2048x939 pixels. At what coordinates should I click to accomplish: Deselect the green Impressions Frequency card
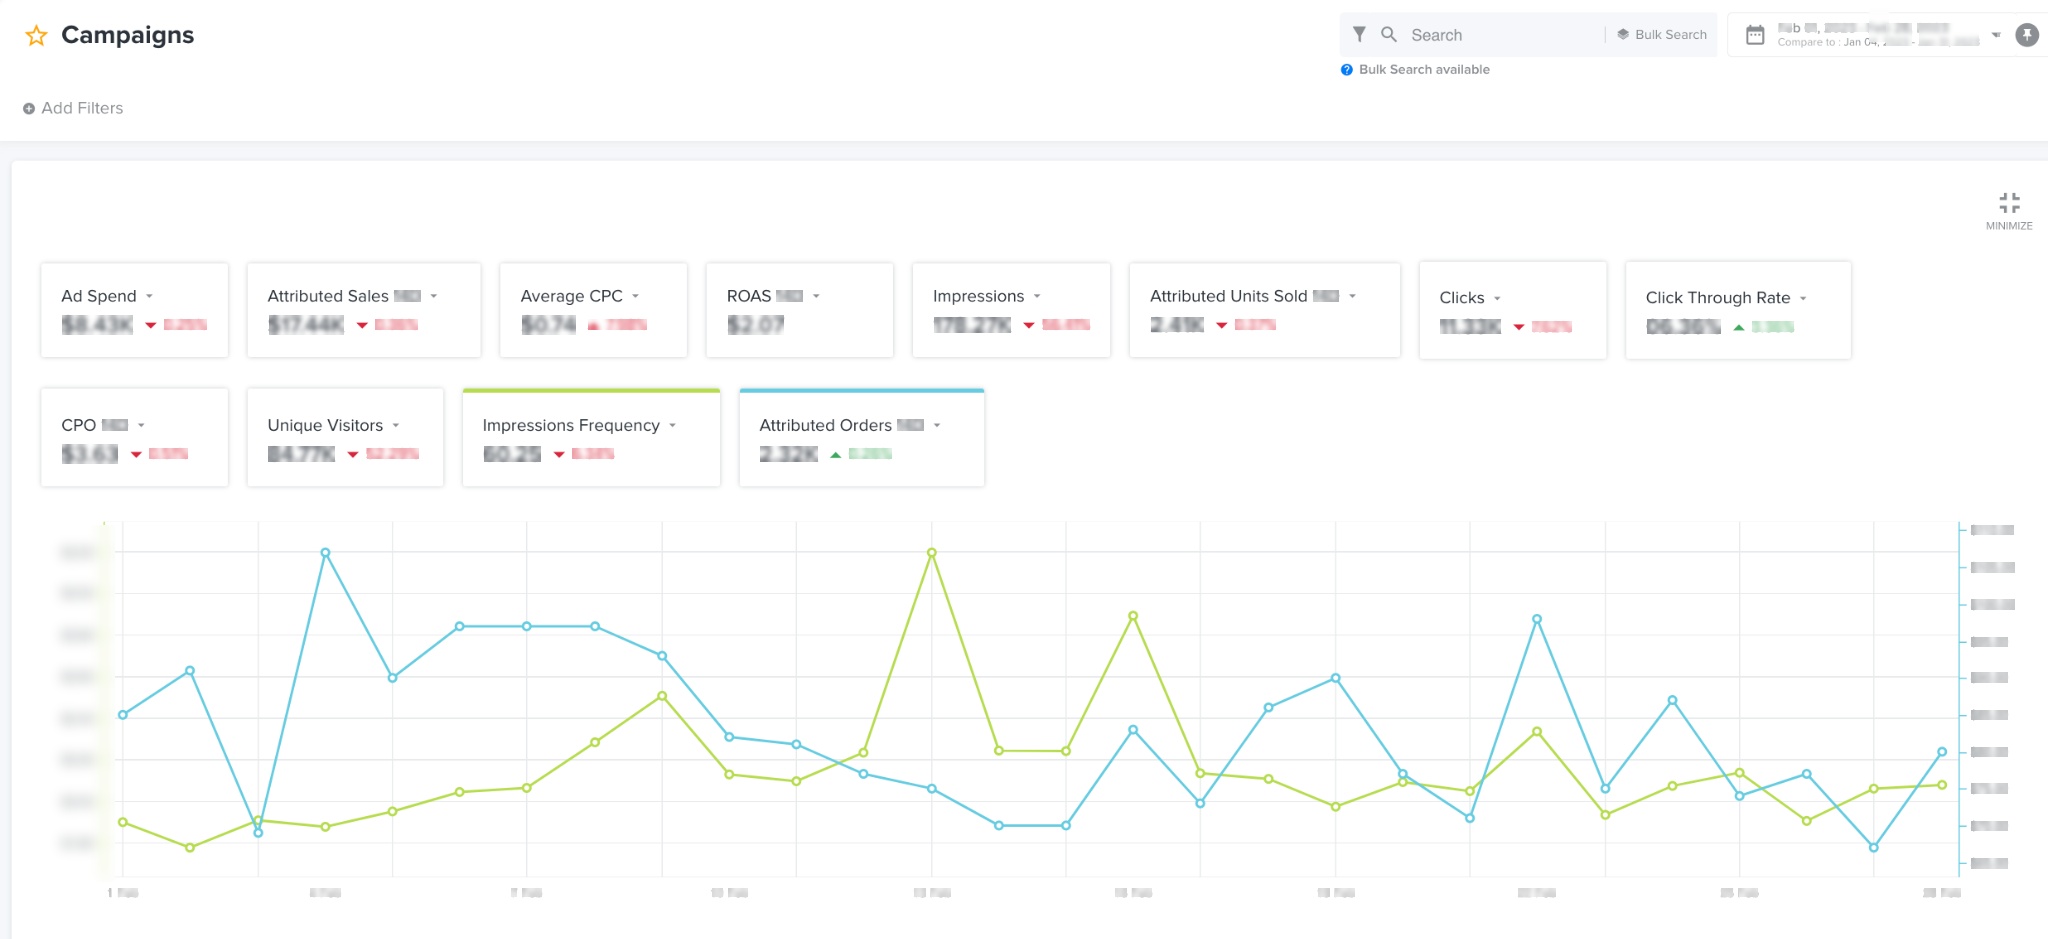591,438
